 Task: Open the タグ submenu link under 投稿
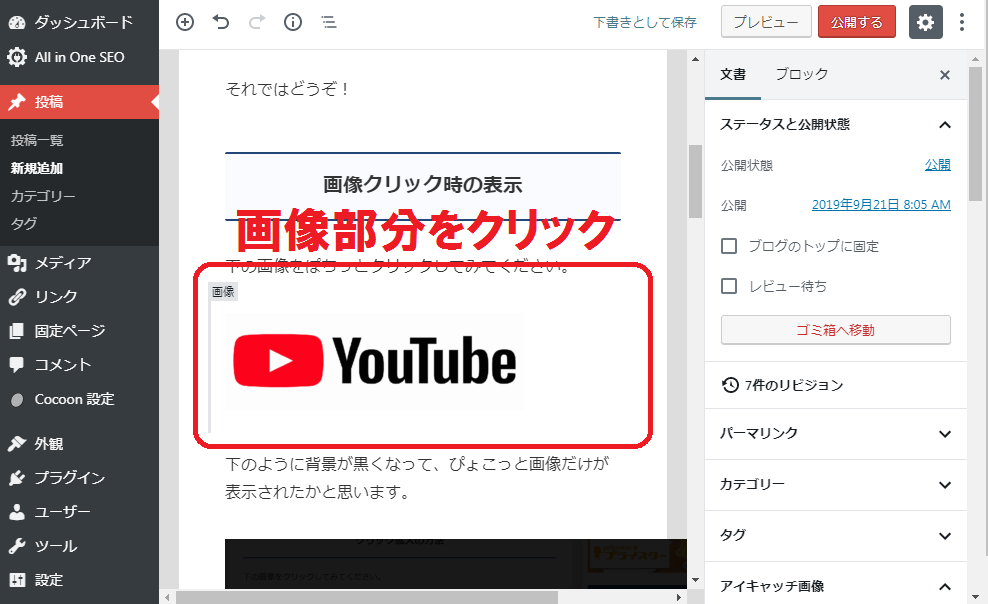(x=24, y=224)
